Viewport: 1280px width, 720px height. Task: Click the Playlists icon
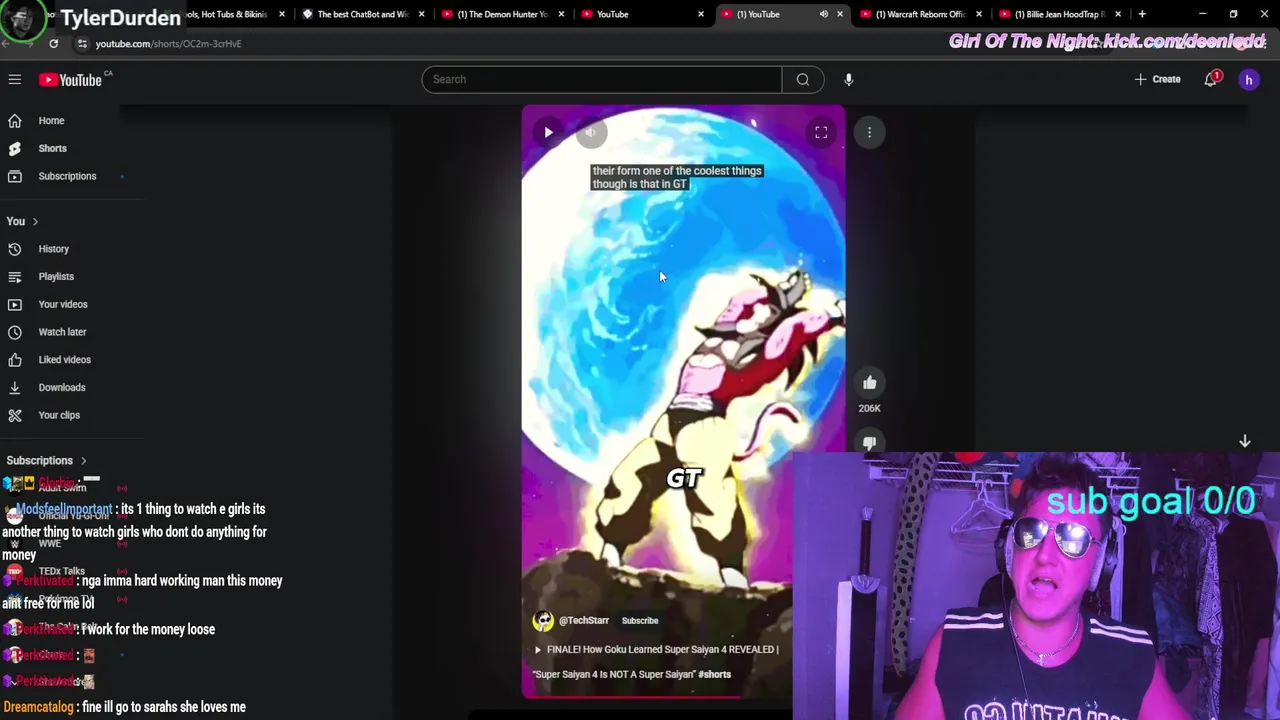pos(15,276)
